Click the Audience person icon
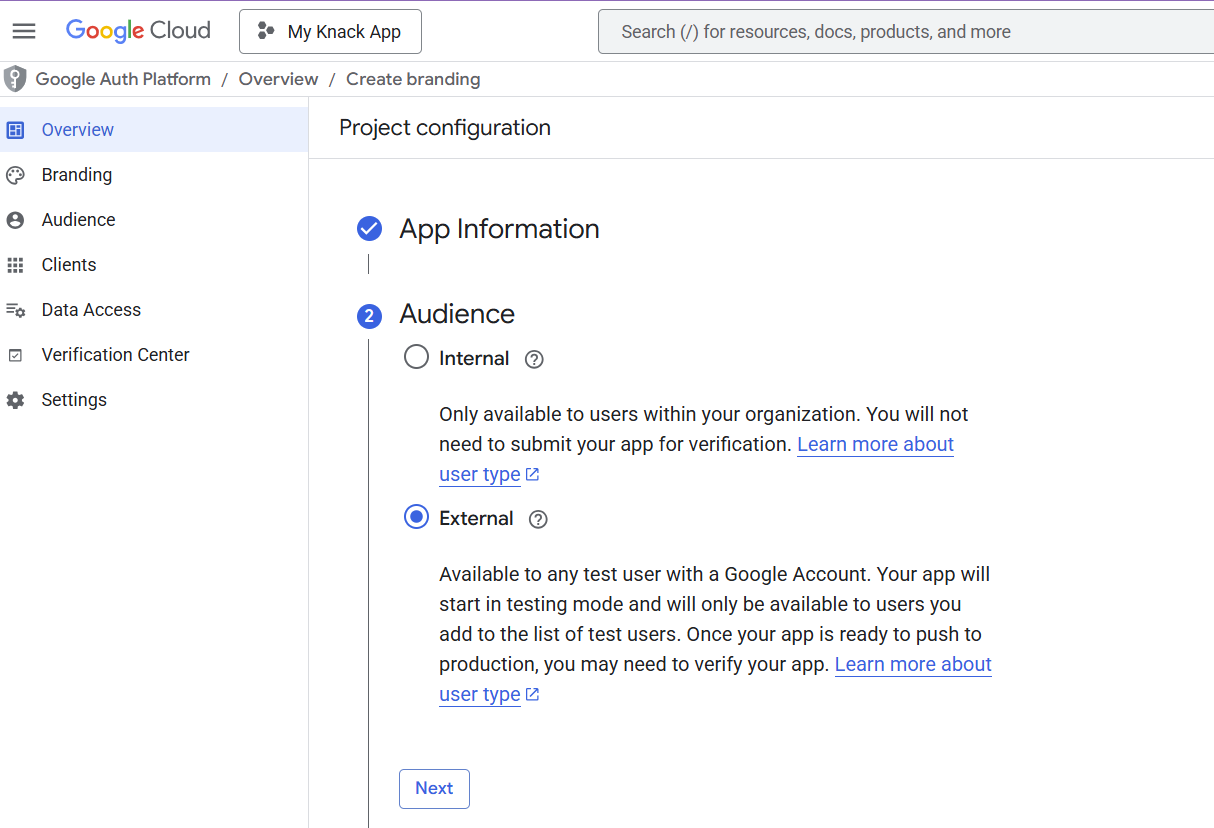Screen dimensions: 1214x828 click(x=15, y=220)
